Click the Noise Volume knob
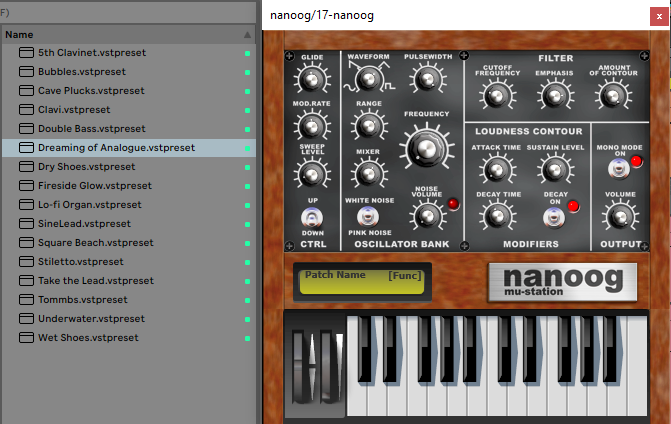This screenshot has height=424, width=671. click(x=428, y=216)
